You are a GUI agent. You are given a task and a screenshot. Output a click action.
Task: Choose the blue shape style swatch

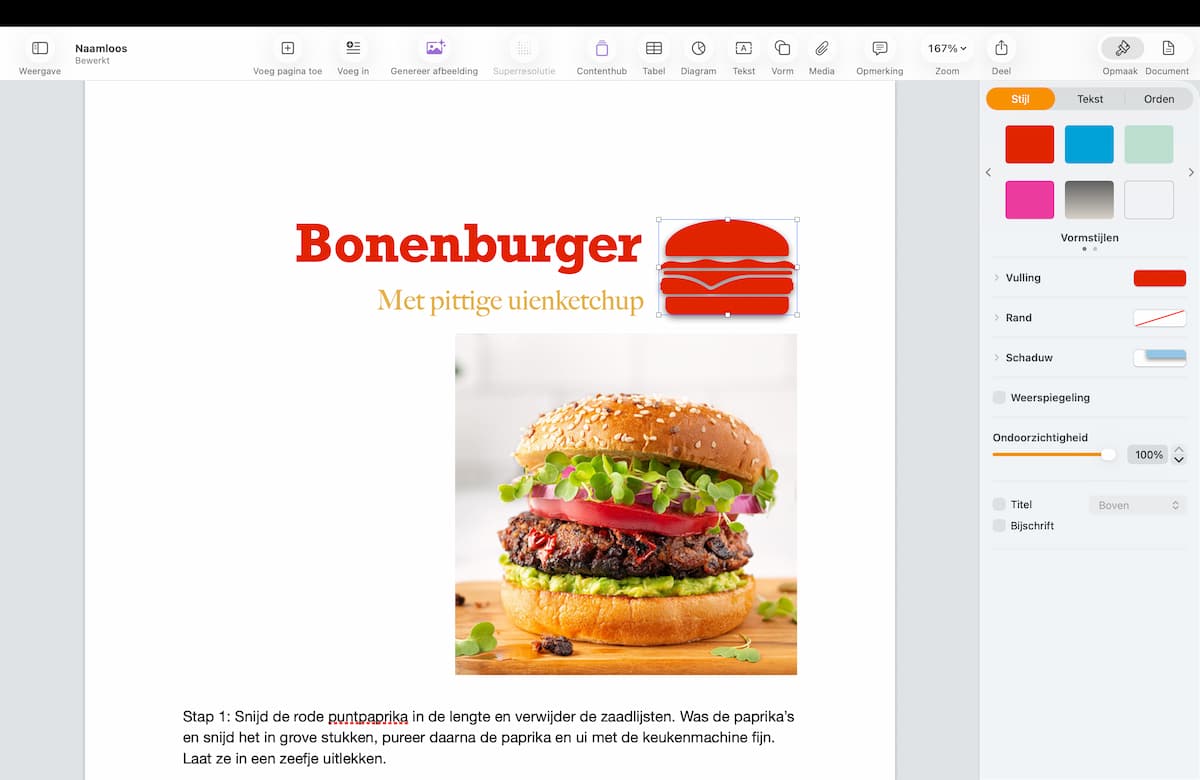pyautogui.click(x=1089, y=144)
